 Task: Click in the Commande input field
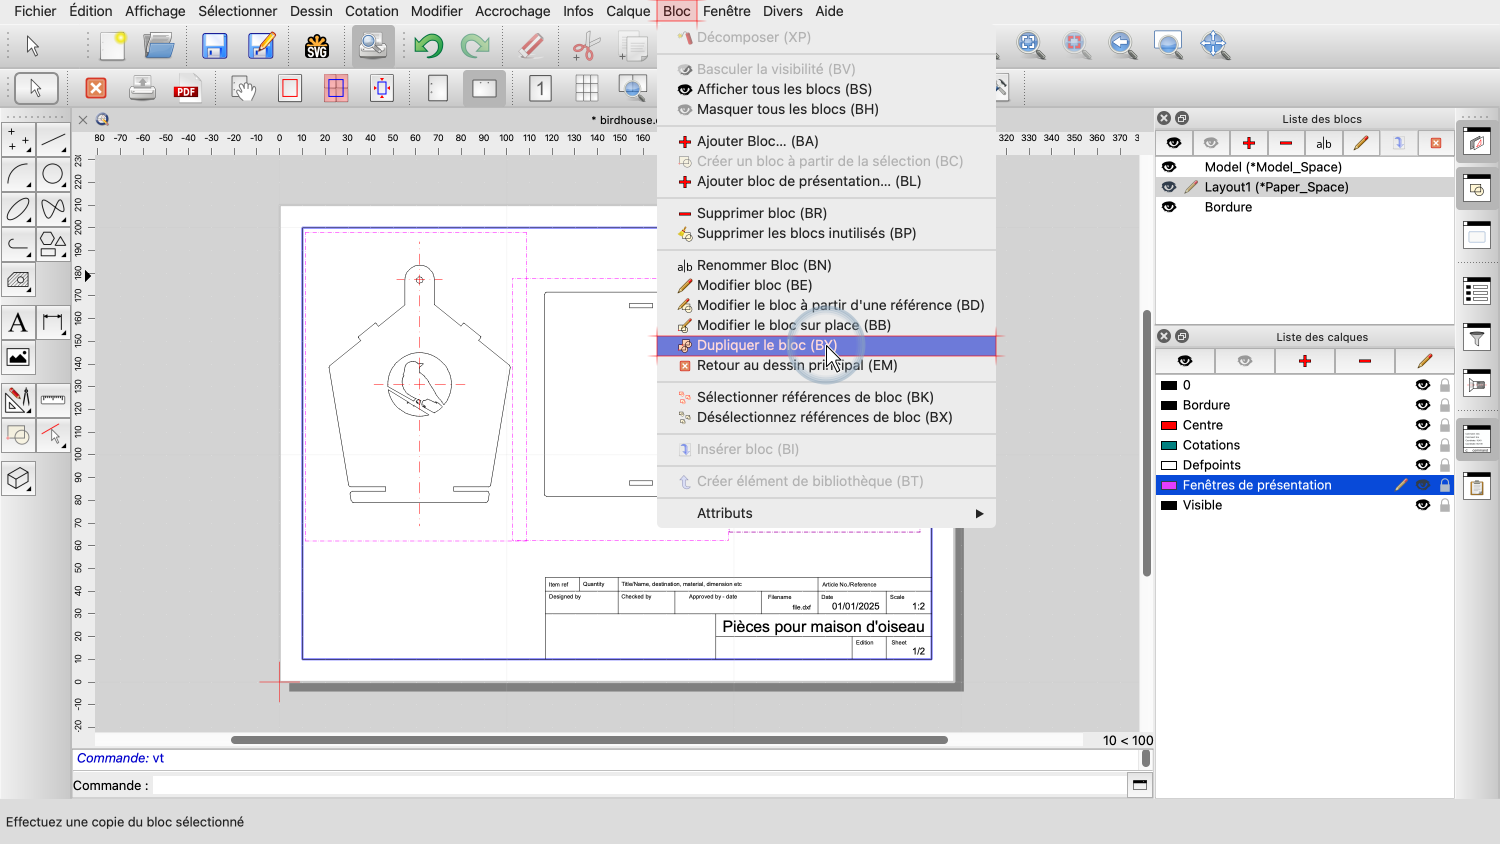pyautogui.click(x=640, y=785)
